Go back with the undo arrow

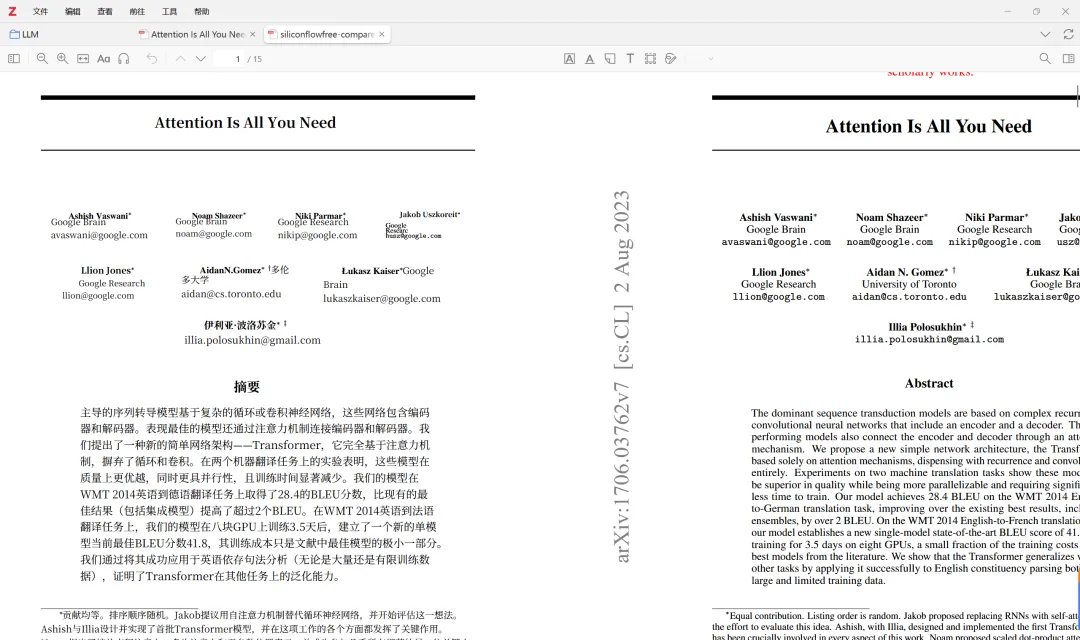click(152, 59)
